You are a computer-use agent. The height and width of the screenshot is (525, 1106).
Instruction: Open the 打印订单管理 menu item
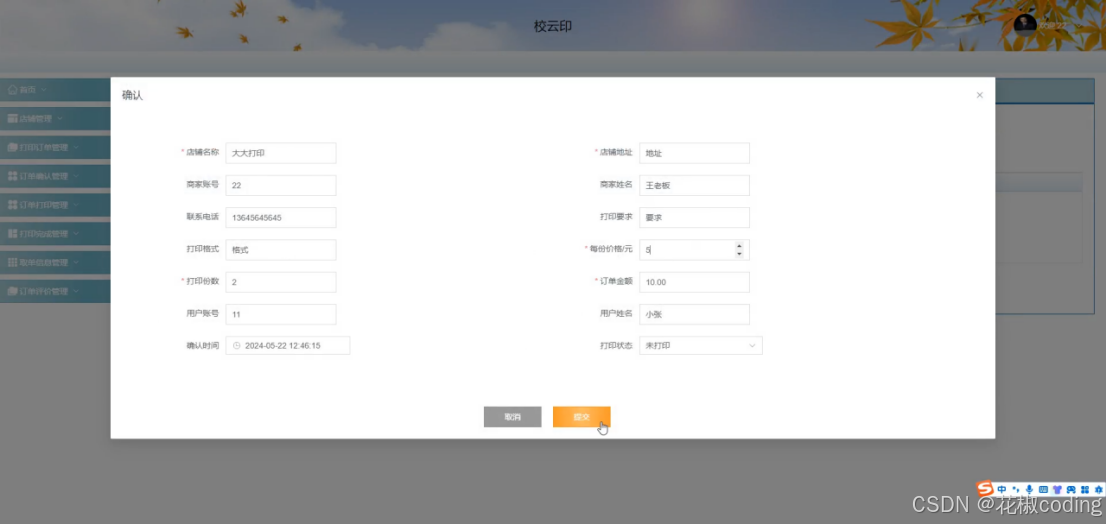pos(55,147)
